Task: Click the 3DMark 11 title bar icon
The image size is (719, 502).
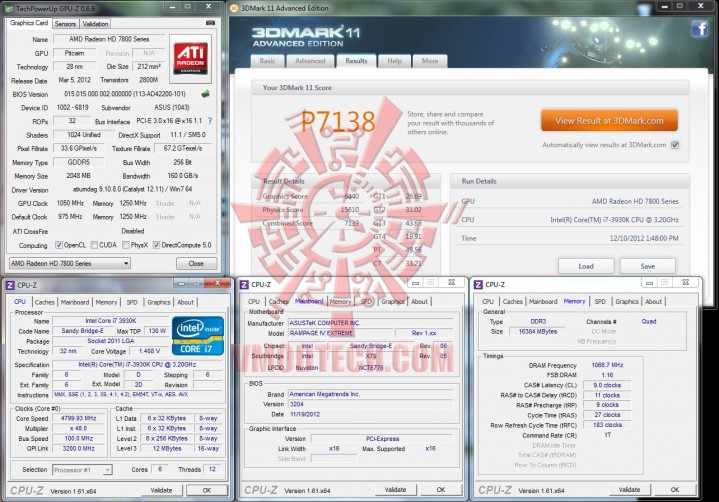Action: pos(234,8)
